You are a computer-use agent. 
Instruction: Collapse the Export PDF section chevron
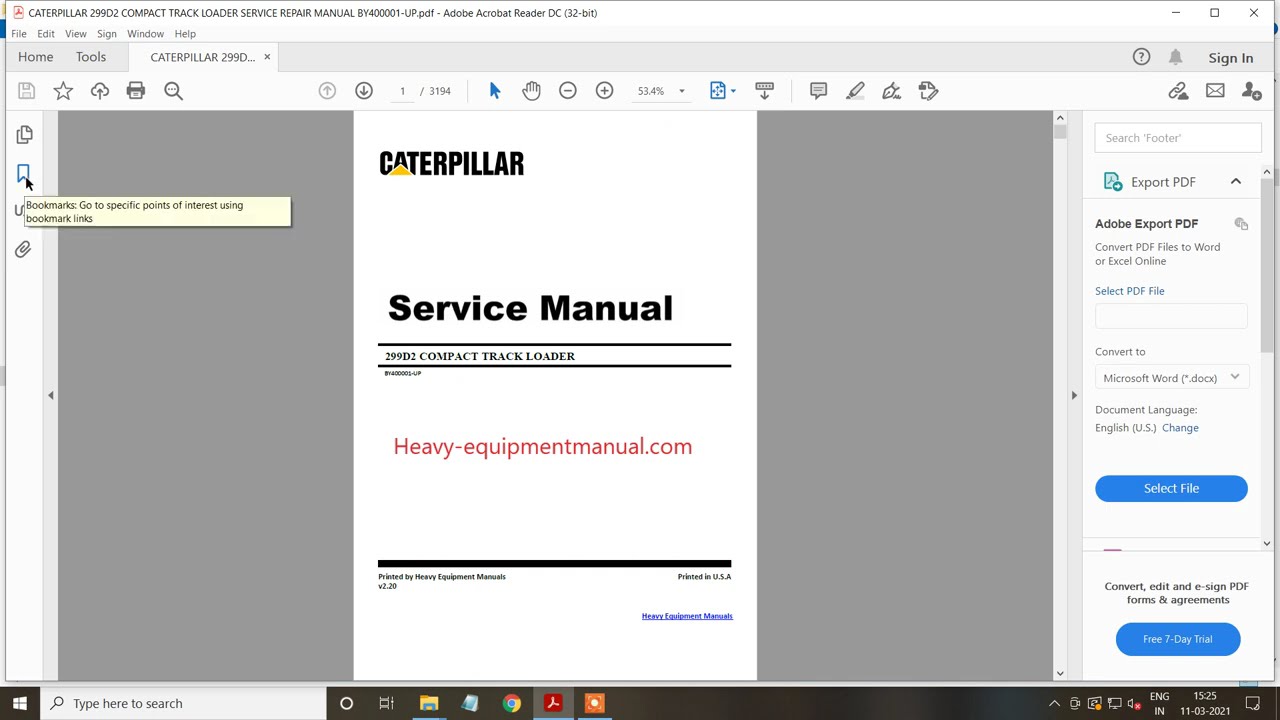(1236, 181)
